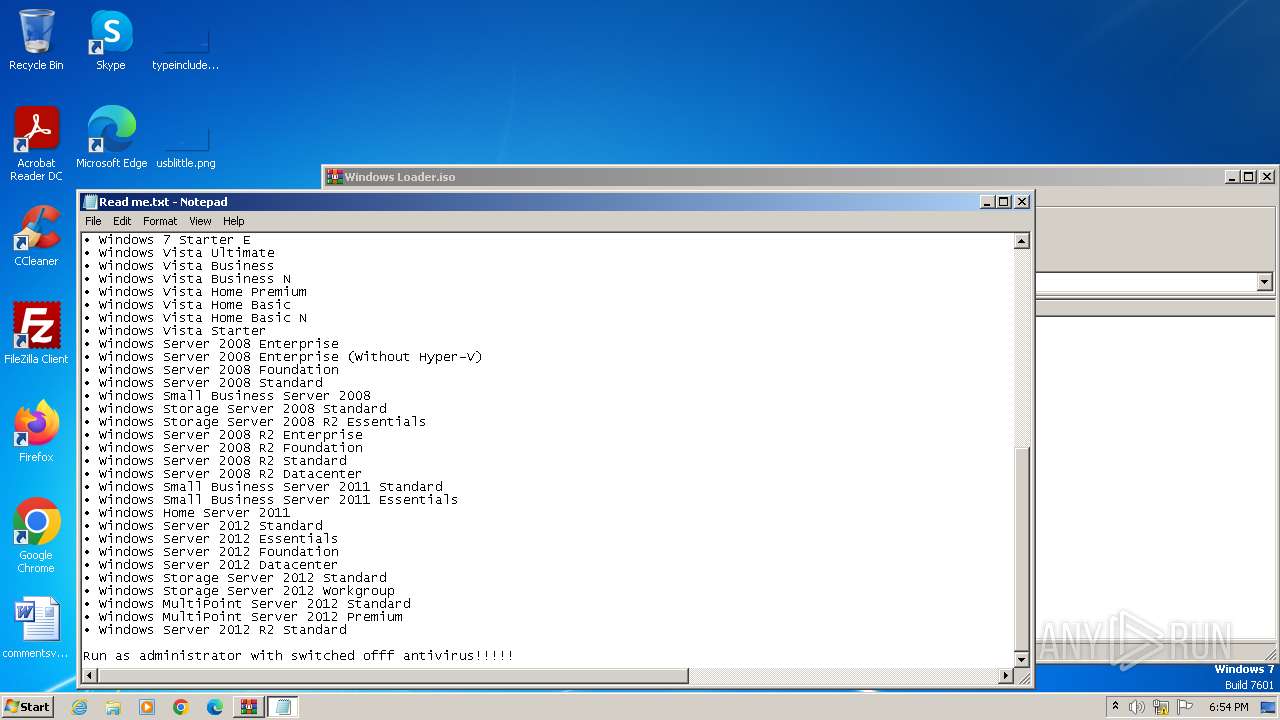Screen dimensions: 1280x720
Task: Launch CCleaner from the desktop
Action: pyautogui.click(x=36, y=236)
